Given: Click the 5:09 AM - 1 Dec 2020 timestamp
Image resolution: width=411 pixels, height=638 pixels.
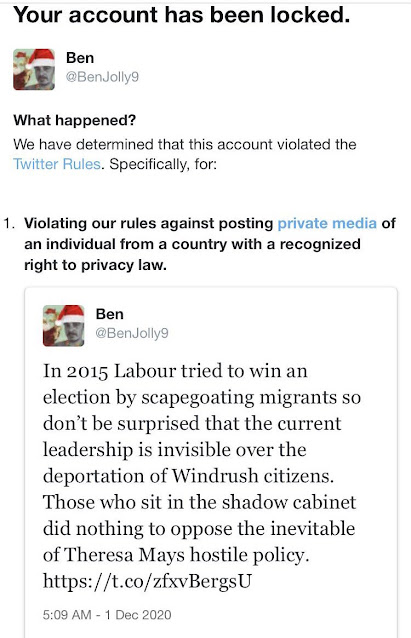Looking at the screenshot, I should (x=107, y=614).
